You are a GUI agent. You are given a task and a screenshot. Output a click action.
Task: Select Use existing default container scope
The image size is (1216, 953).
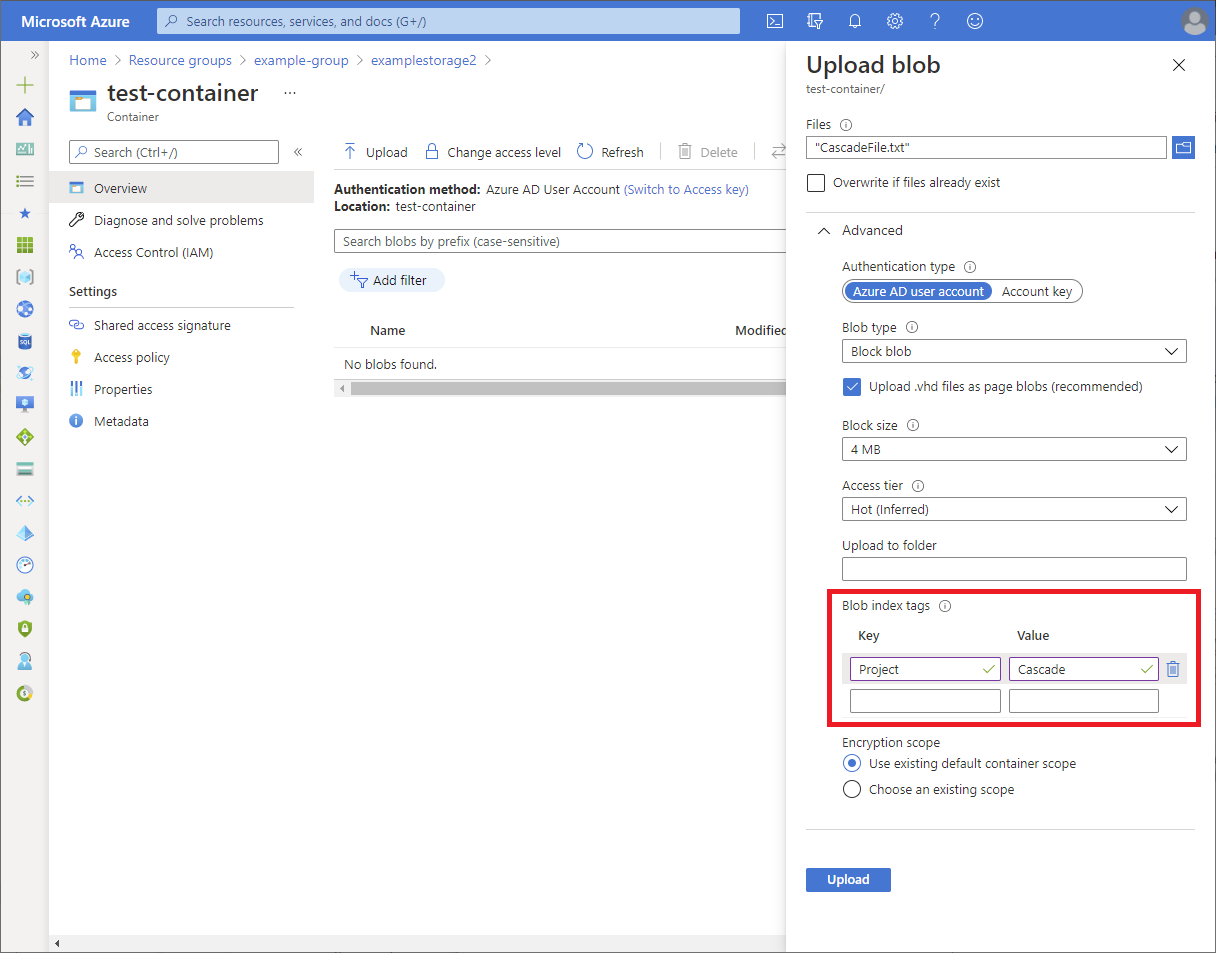[851, 763]
